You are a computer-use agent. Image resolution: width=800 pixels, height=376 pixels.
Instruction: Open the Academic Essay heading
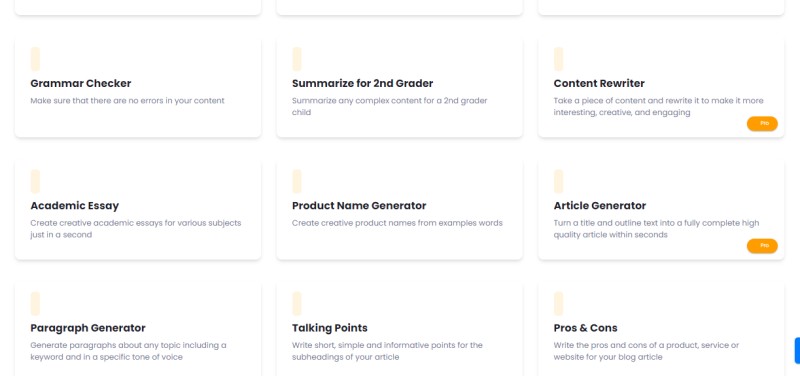[74, 206]
